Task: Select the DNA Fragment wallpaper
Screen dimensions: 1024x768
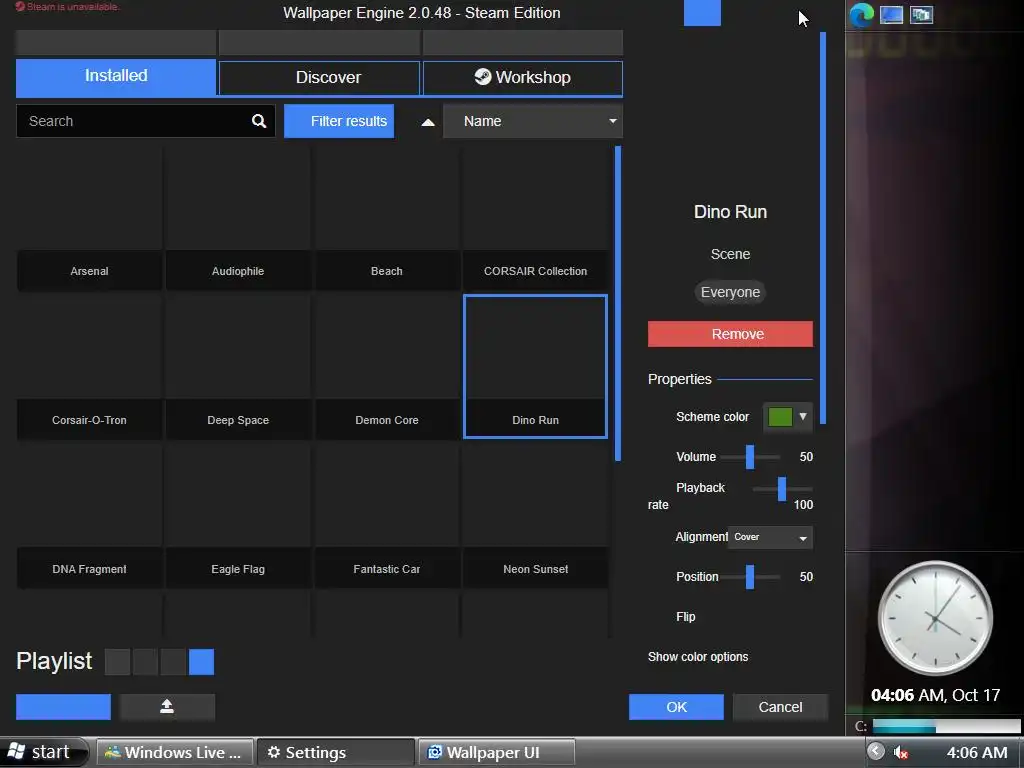Action: tap(89, 515)
